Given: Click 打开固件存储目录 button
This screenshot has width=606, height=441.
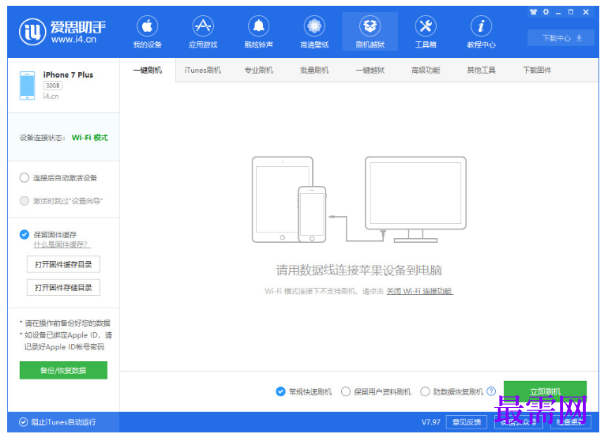Looking at the screenshot, I should point(63,288).
